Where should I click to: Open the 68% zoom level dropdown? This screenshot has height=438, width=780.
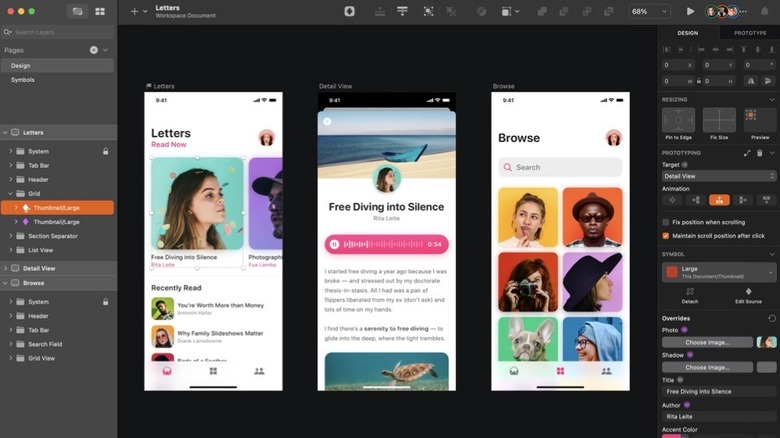tap(649, 11)
